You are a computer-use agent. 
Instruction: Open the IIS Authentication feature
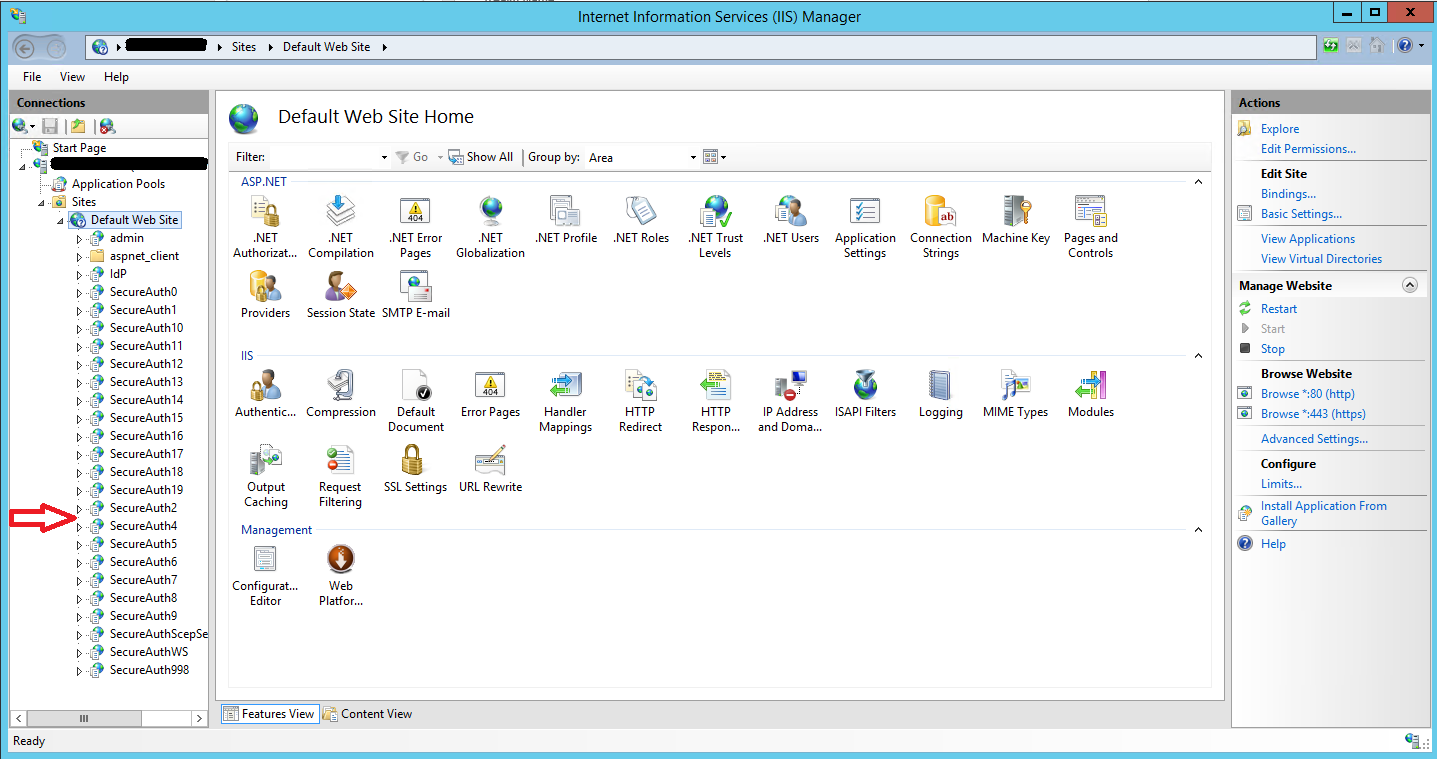[265, 394]
